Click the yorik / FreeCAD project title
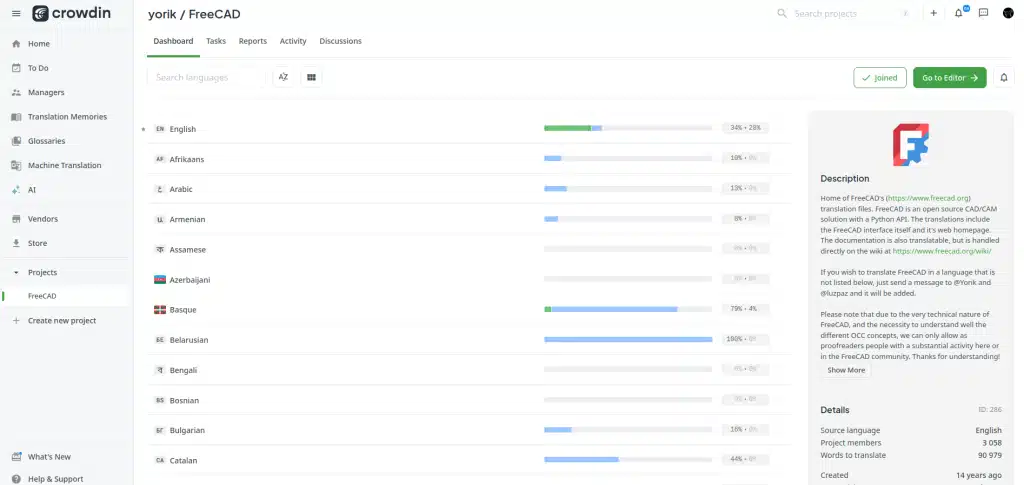This screenshot has height=485, width=1024. coord(194,14)
